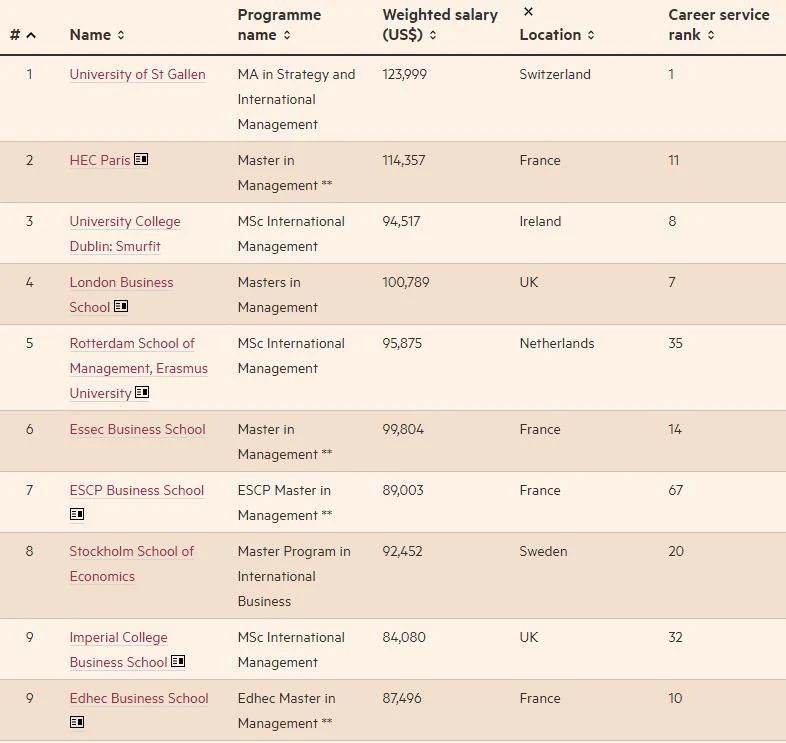The width and height of the screenshot is (786, 743).
Task: Open University College Dublin: Smurfit link
Action: (125, 234)
